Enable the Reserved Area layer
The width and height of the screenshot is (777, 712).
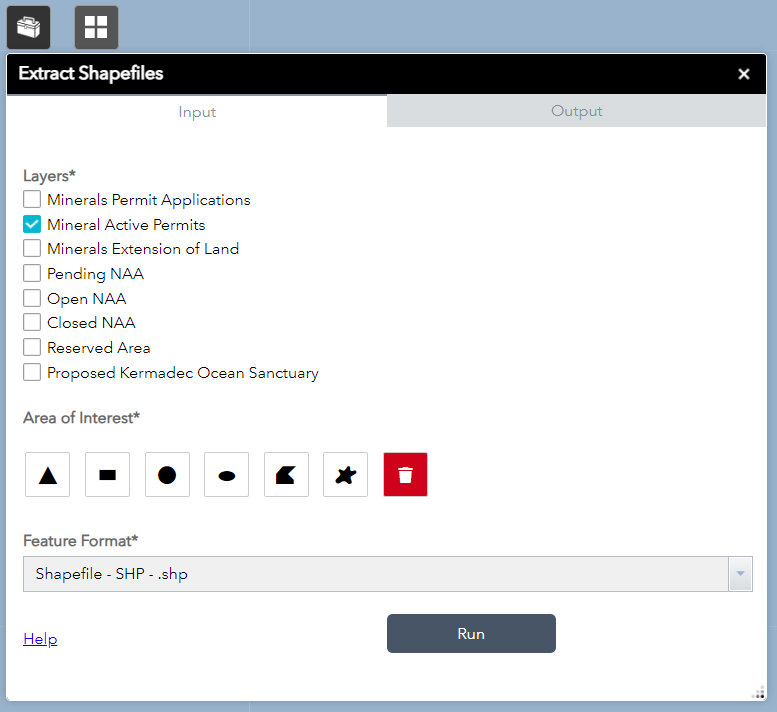32,348
